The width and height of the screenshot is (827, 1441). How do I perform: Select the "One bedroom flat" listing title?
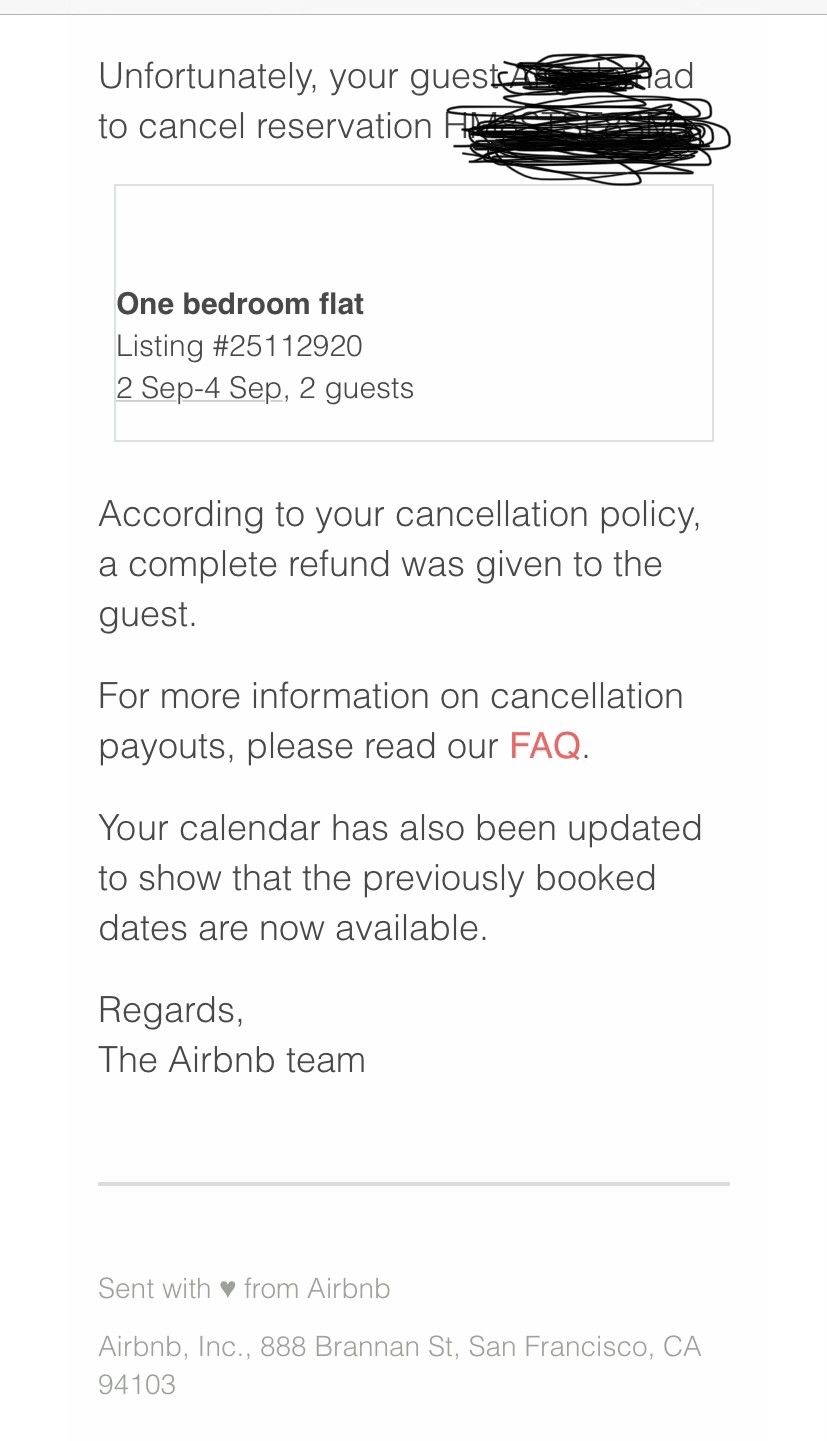coord(240,304)
